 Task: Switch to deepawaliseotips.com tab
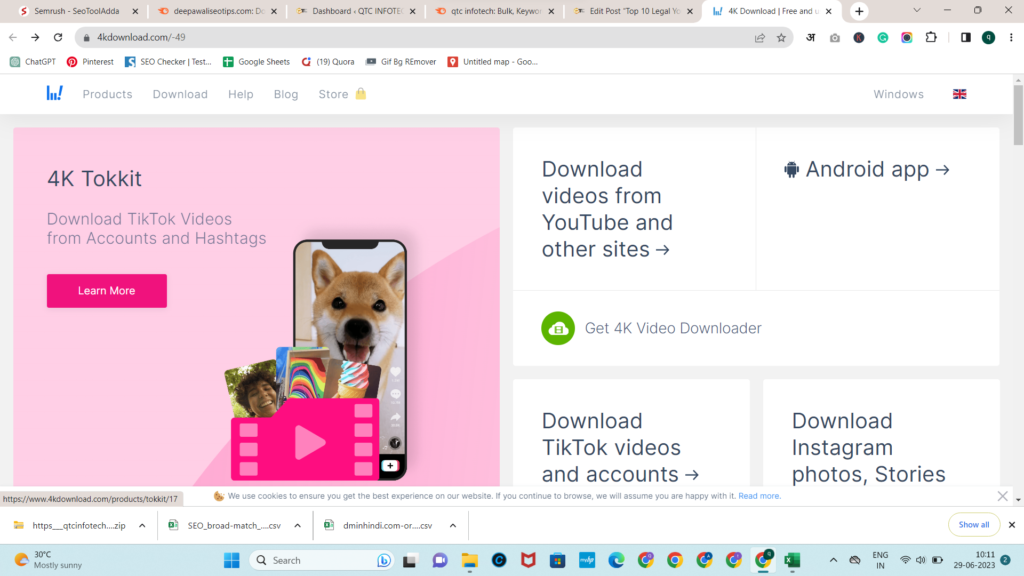[x=217, y=11]
